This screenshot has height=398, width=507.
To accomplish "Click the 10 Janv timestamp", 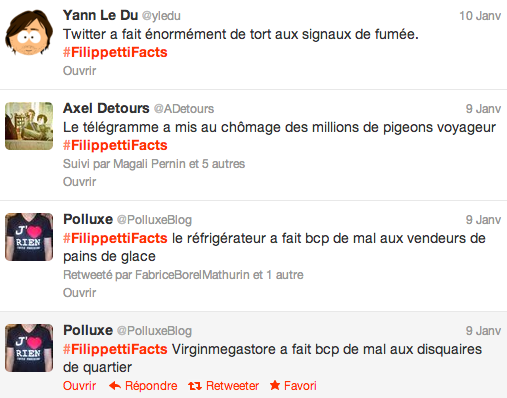I will point(480,16).
